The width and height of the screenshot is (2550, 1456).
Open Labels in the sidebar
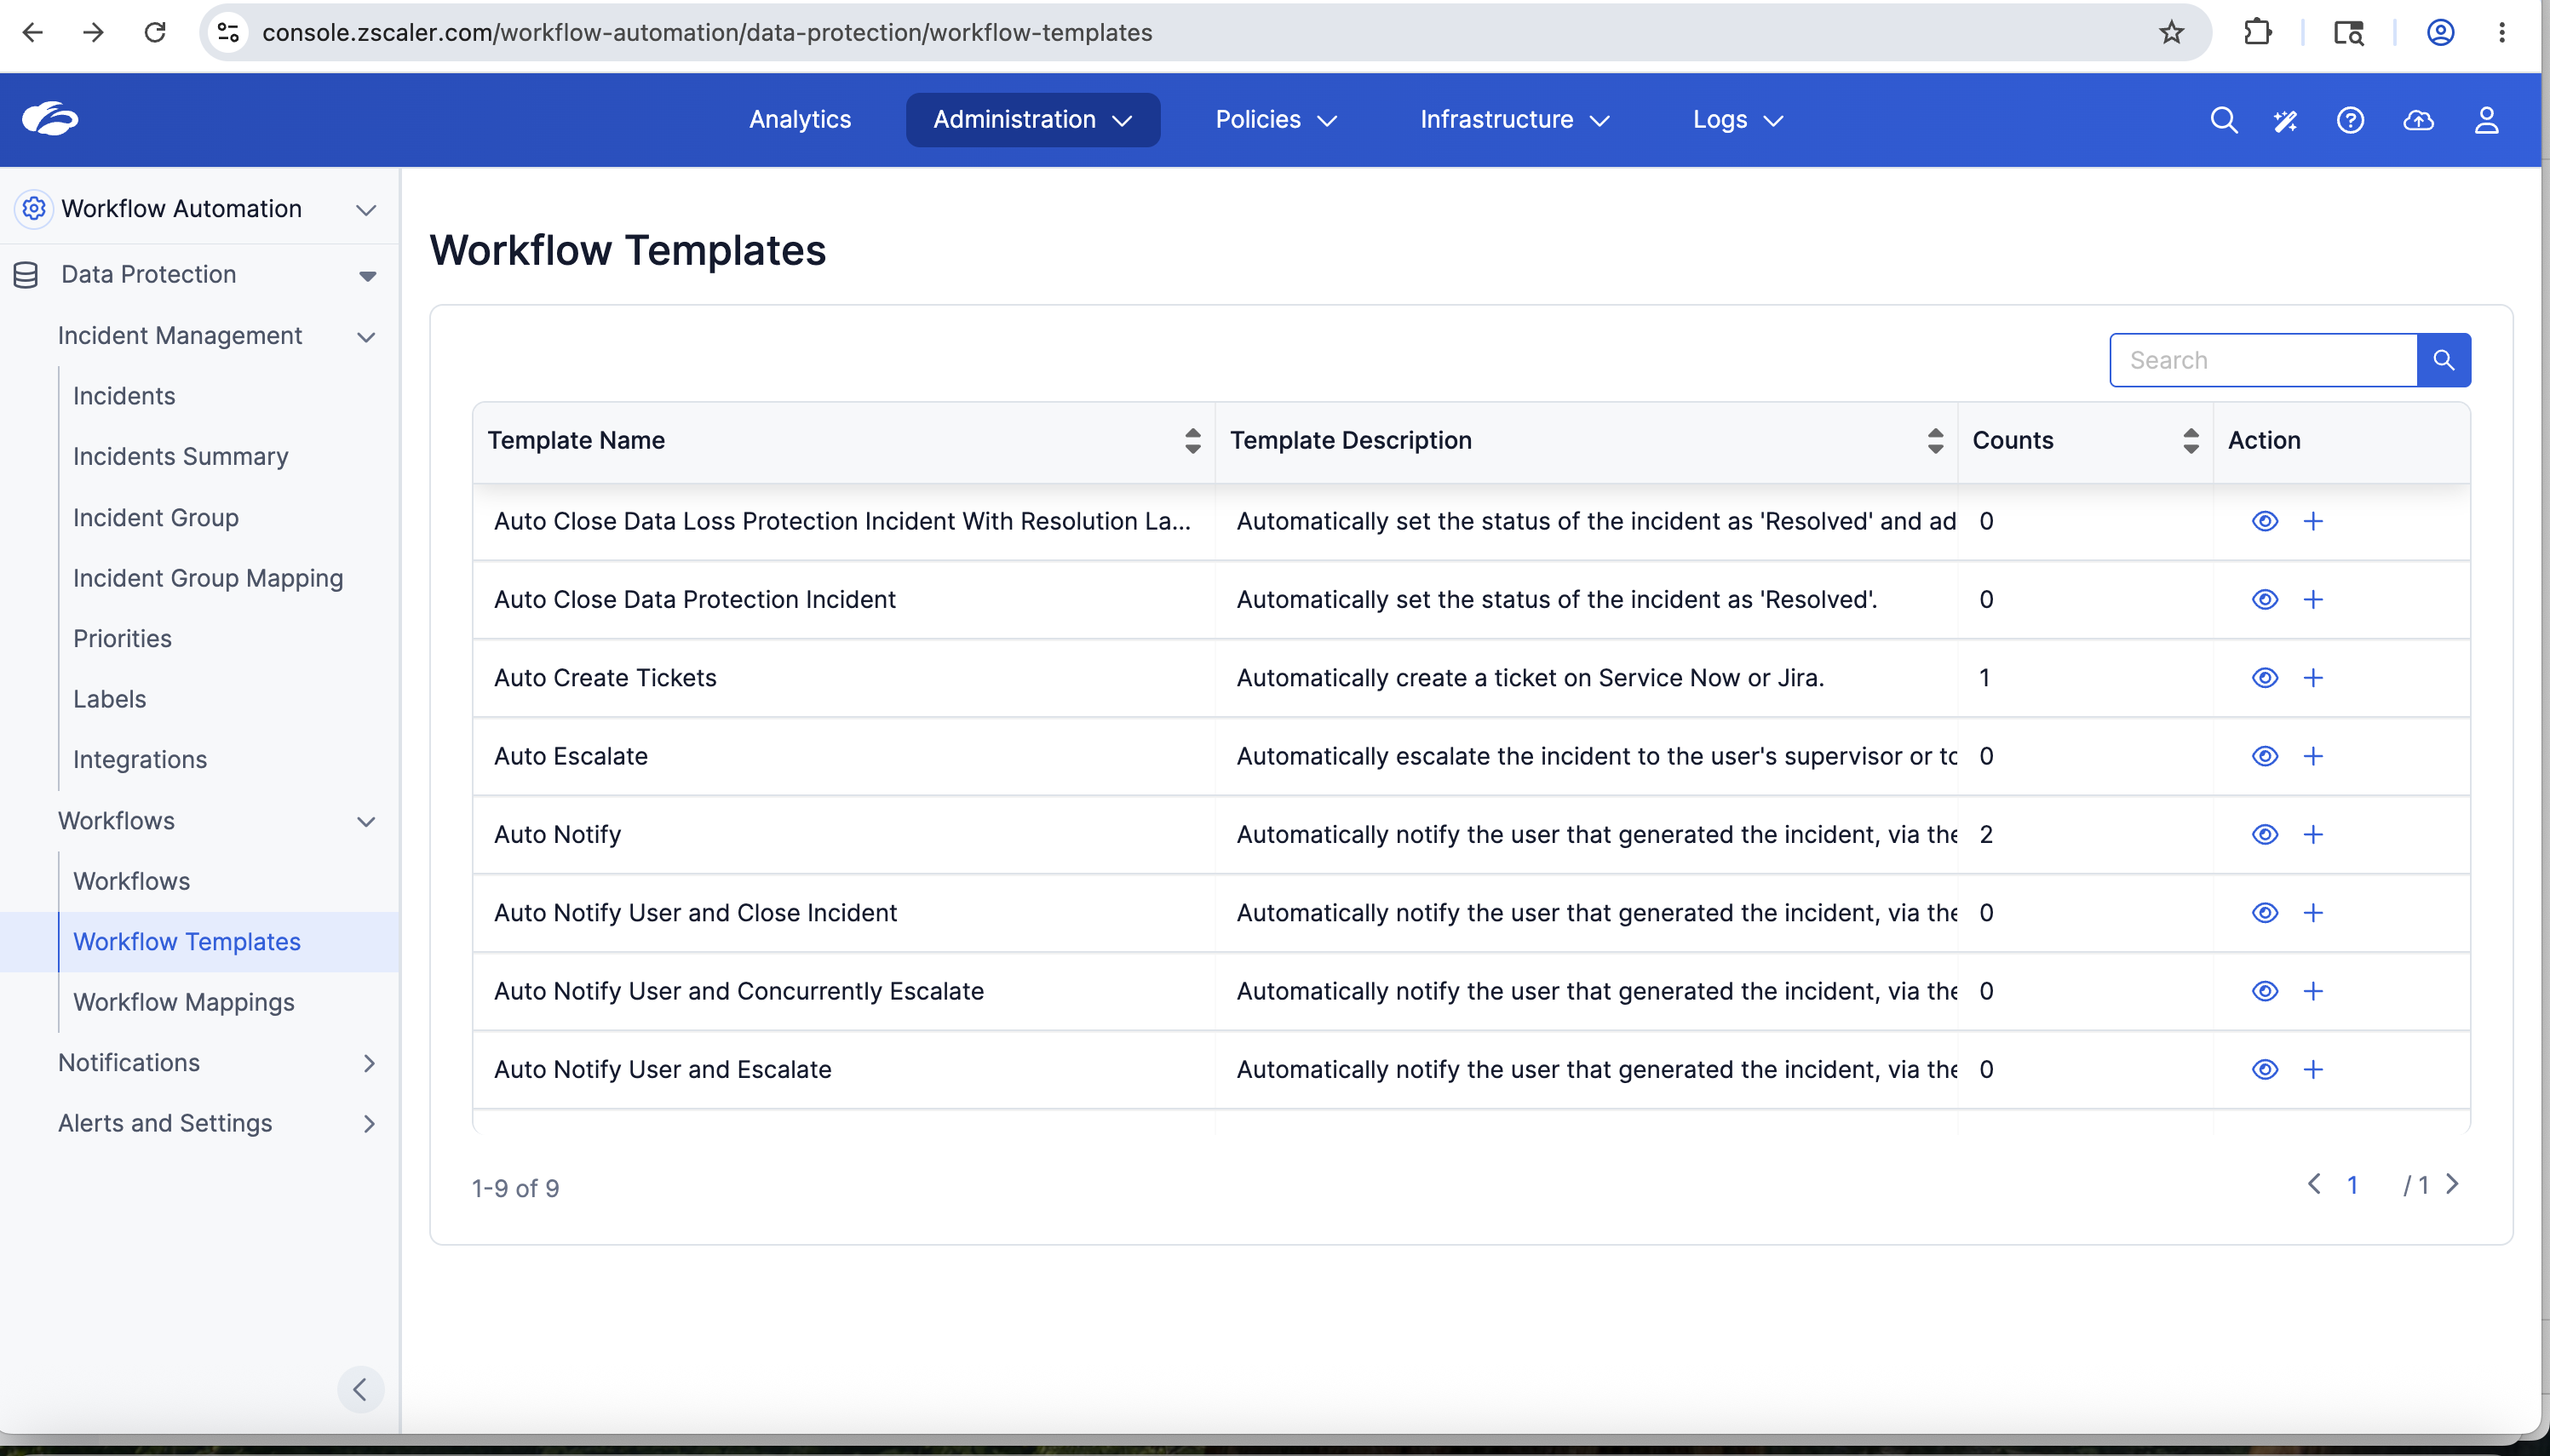point(109,699)
